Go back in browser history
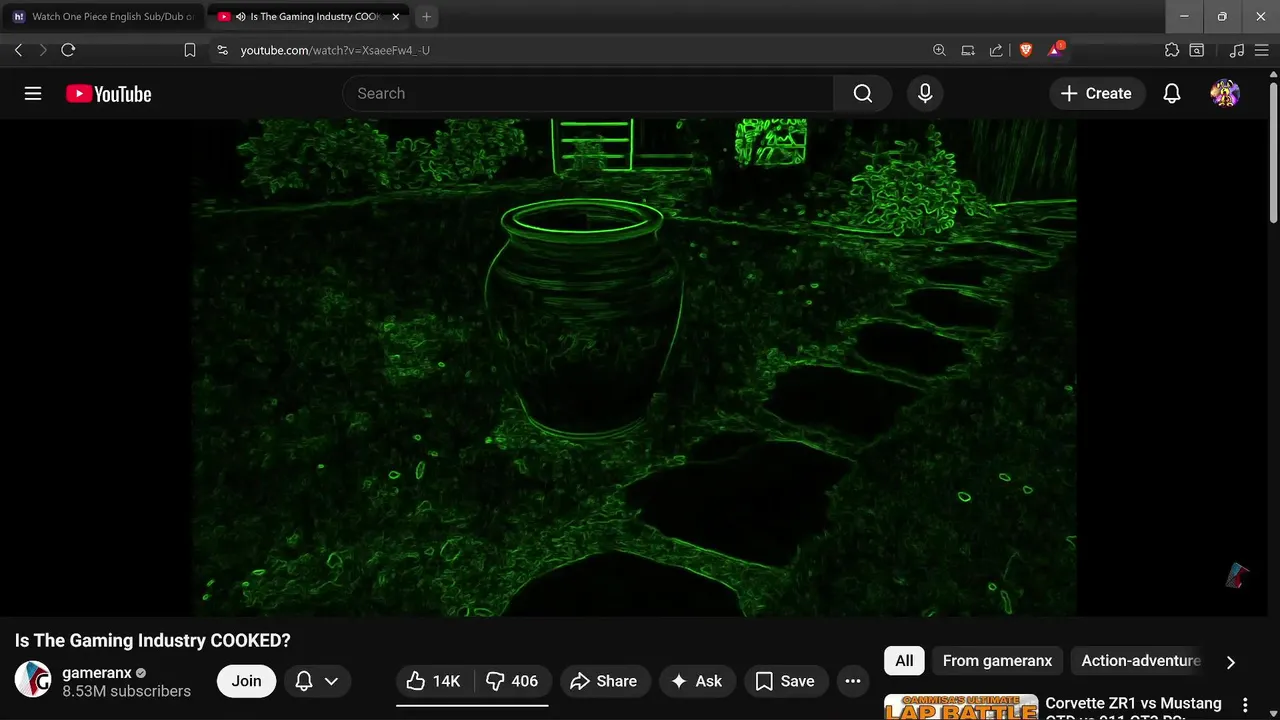 (x=18, y=50)
